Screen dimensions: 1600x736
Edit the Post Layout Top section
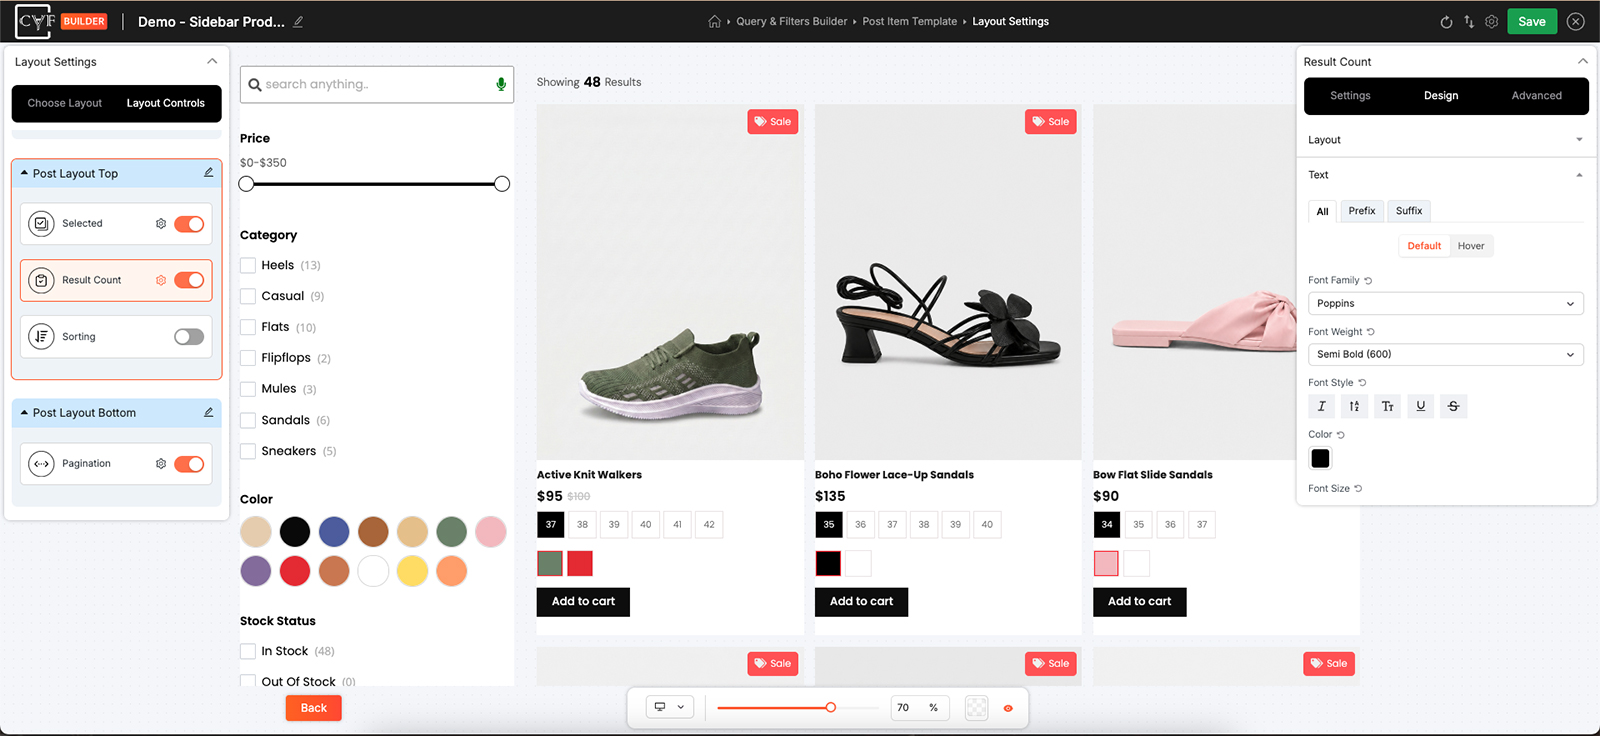[x=208, y=173]
